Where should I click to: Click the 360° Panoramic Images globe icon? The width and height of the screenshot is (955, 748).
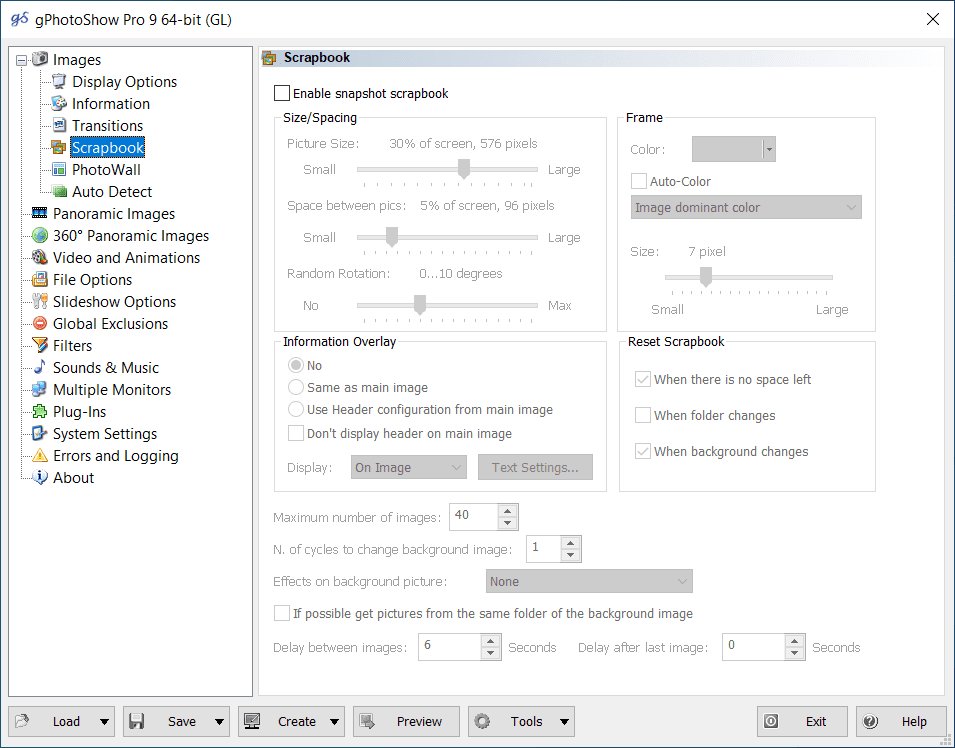(40, 235)
